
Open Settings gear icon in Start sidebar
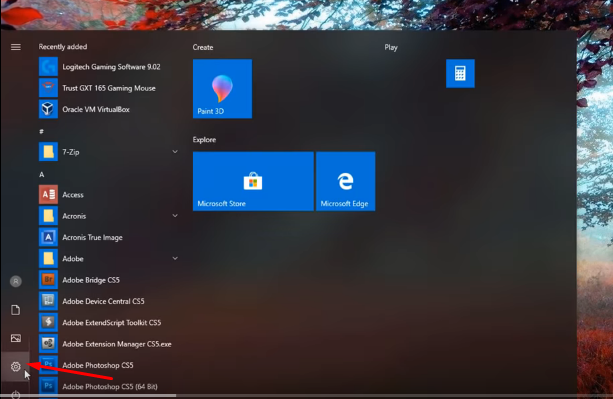pos(16,367)
